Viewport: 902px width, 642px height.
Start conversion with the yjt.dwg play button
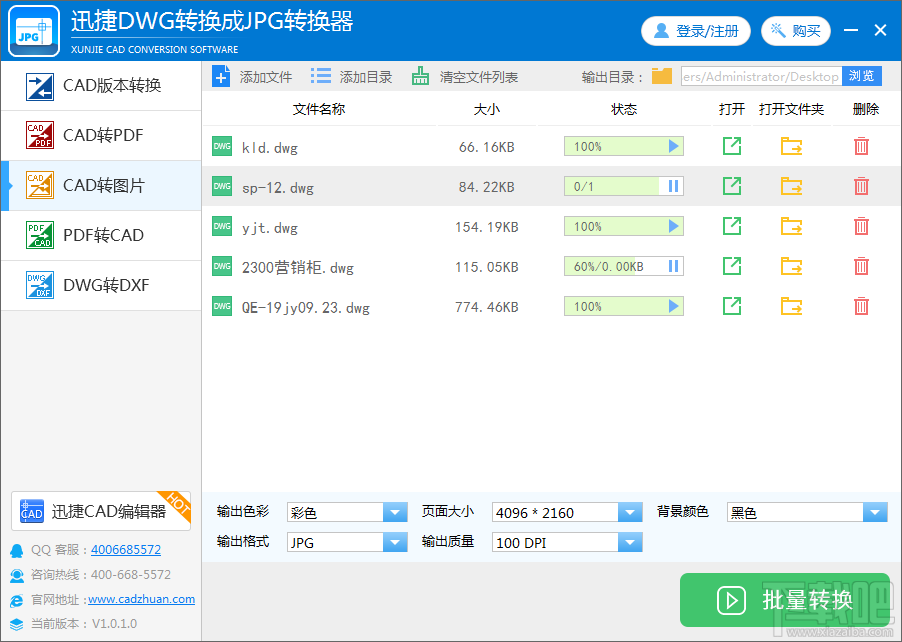[x=674, y=226]
